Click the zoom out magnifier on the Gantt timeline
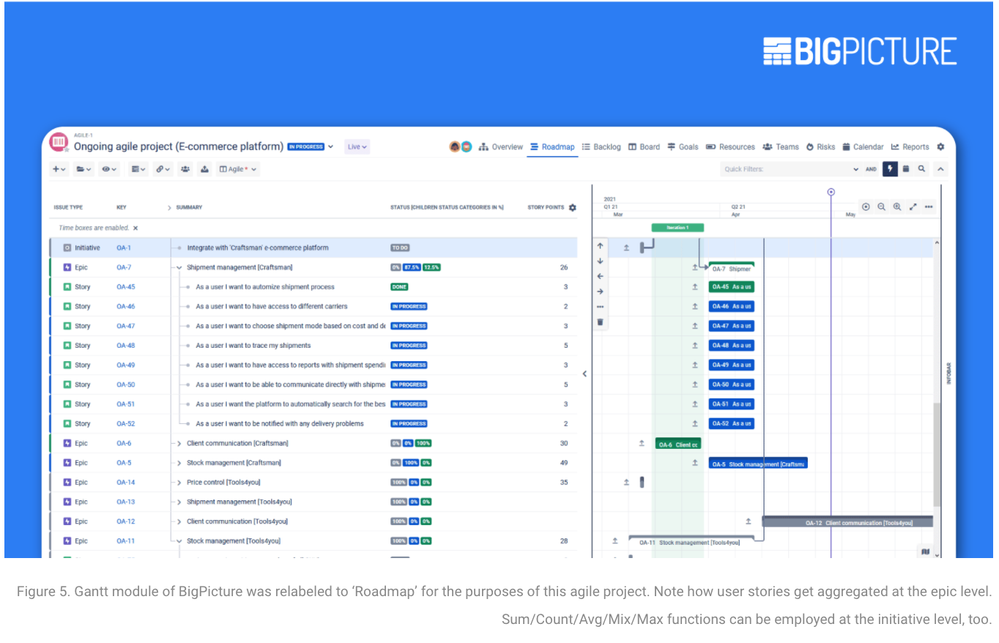999x643 pixels. [x=881, y=206]
